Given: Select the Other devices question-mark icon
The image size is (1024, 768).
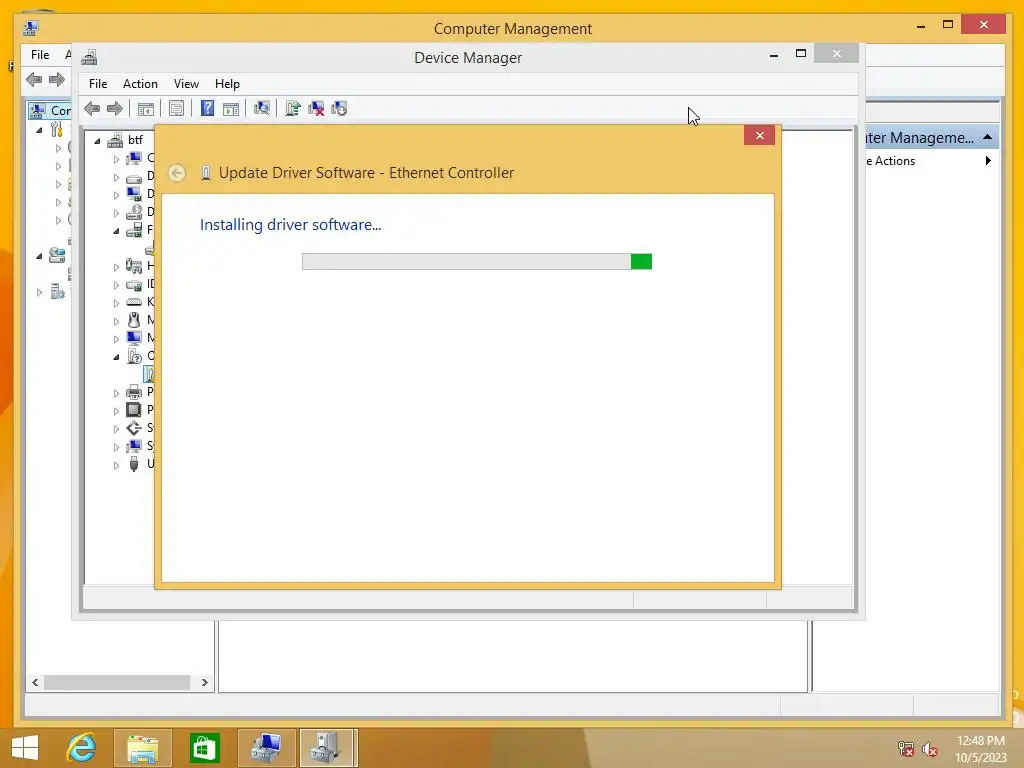Looking at the screenshot, I should [x=134, y=356].
